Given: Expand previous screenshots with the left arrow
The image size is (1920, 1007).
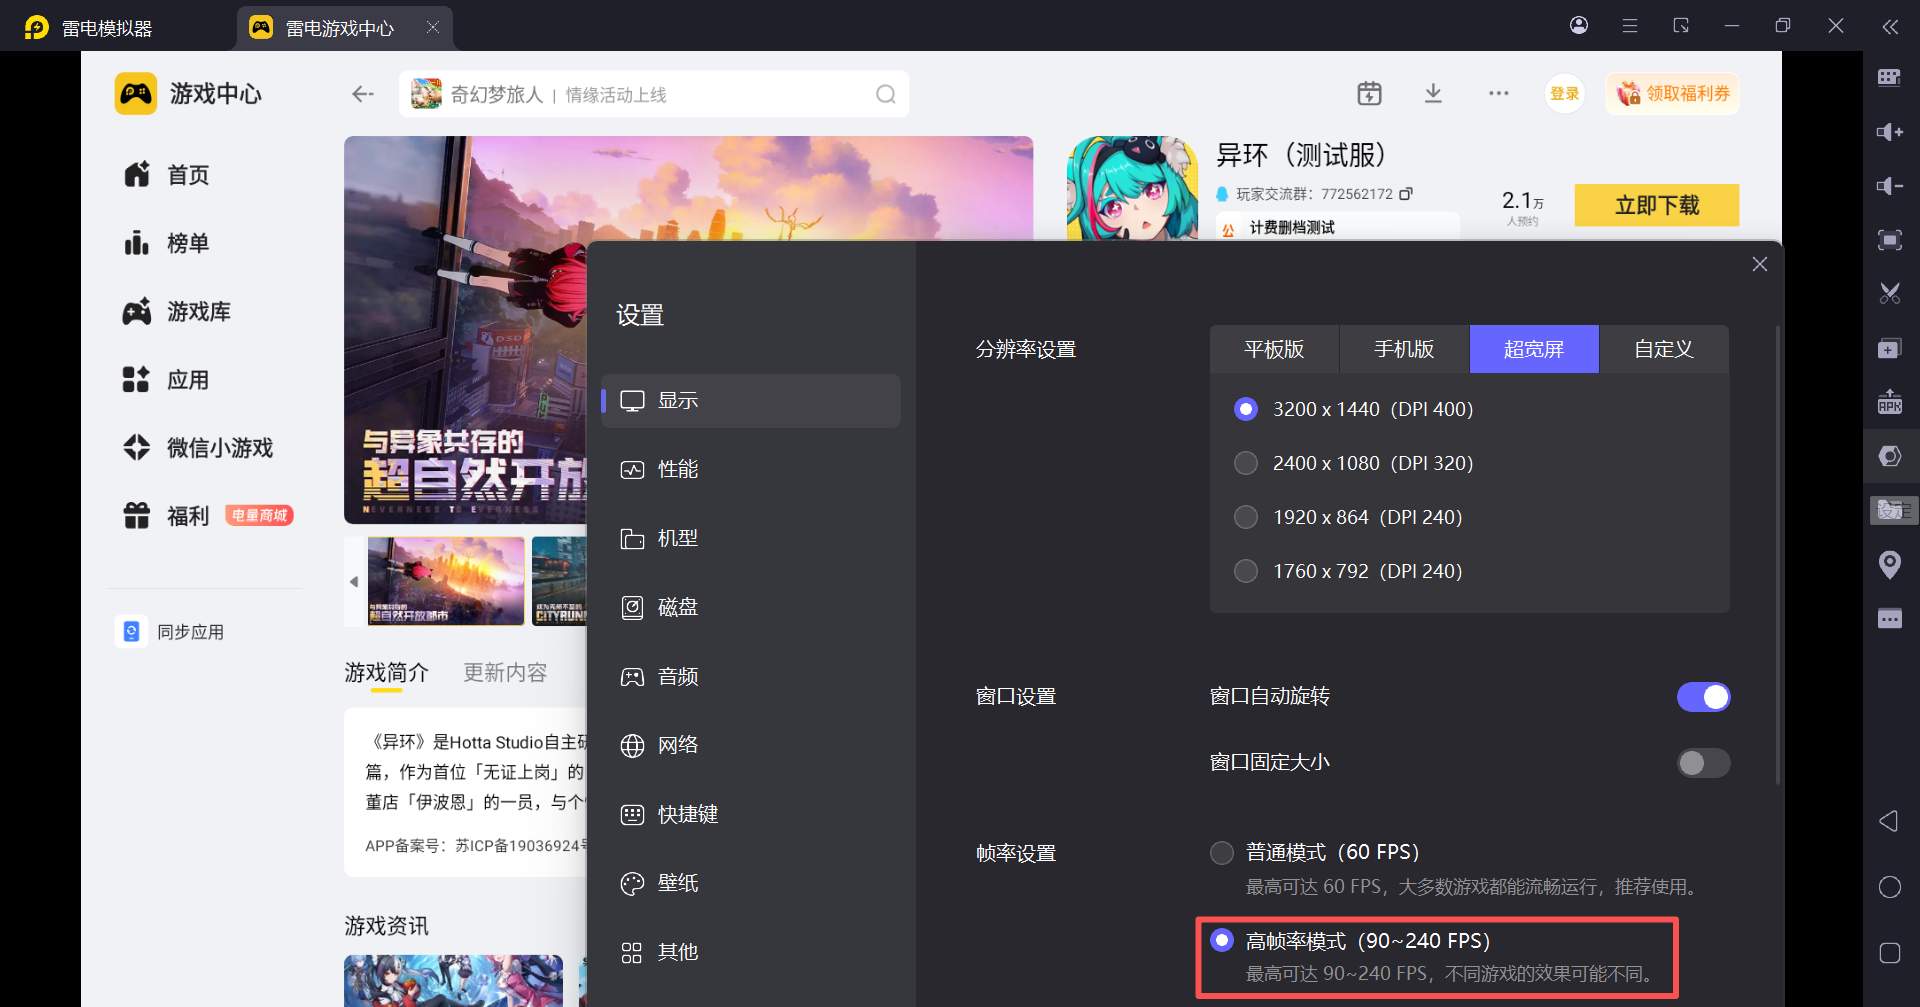Looking at the screenshot, I should coord(352,581).
